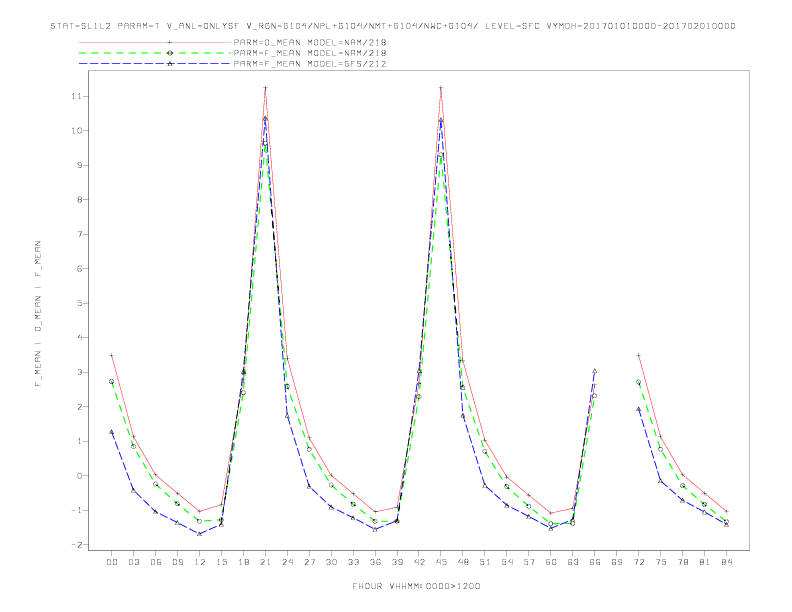Click y-axis tick label 10
This screenshot has width=792, height=612.
pos(77,130)
